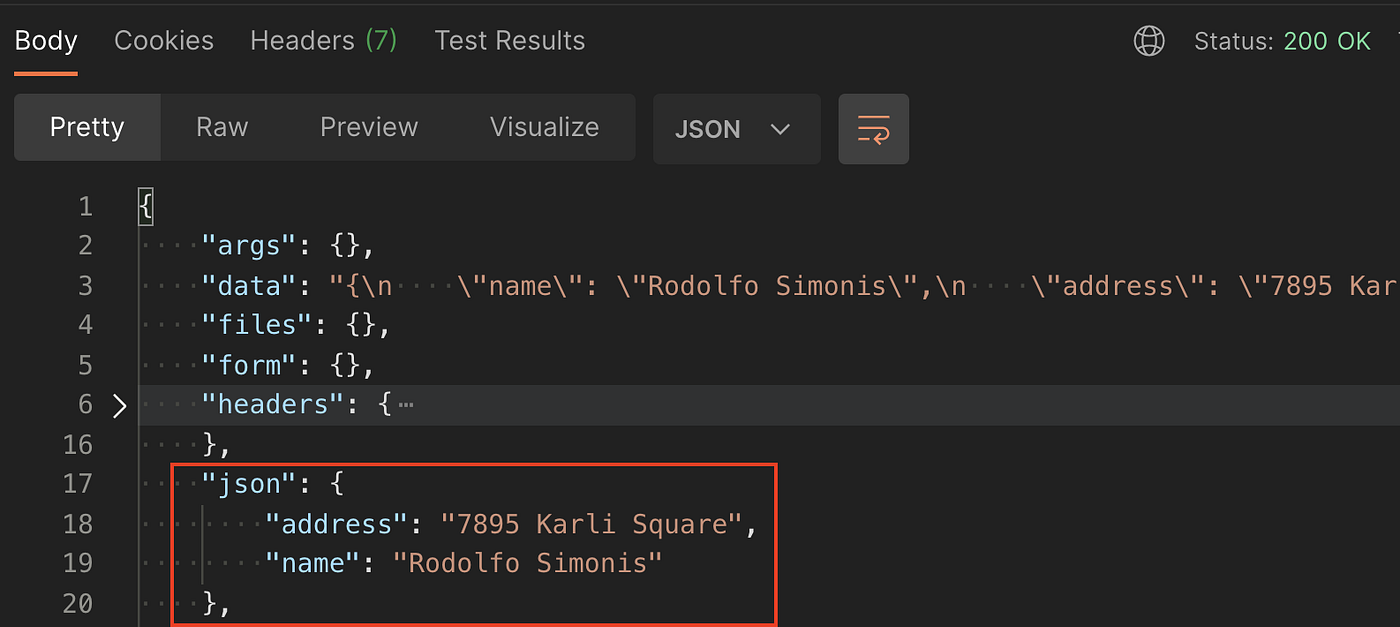Screen dimensions: 1400x627
Task: Click the "Rodolfo Simonis" value on line 19
Action: click(527, 564)
